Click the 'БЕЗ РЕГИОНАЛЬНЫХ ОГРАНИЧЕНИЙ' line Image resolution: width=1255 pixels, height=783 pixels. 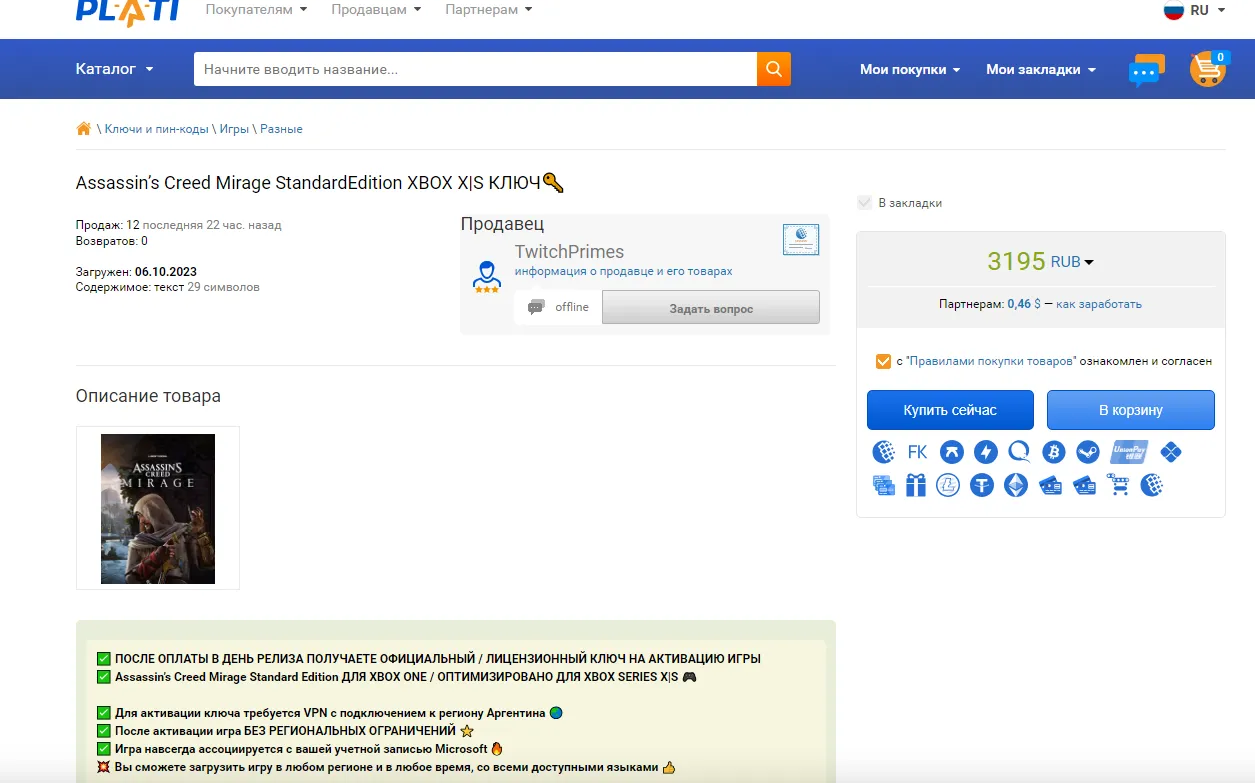tap(285, 731)
